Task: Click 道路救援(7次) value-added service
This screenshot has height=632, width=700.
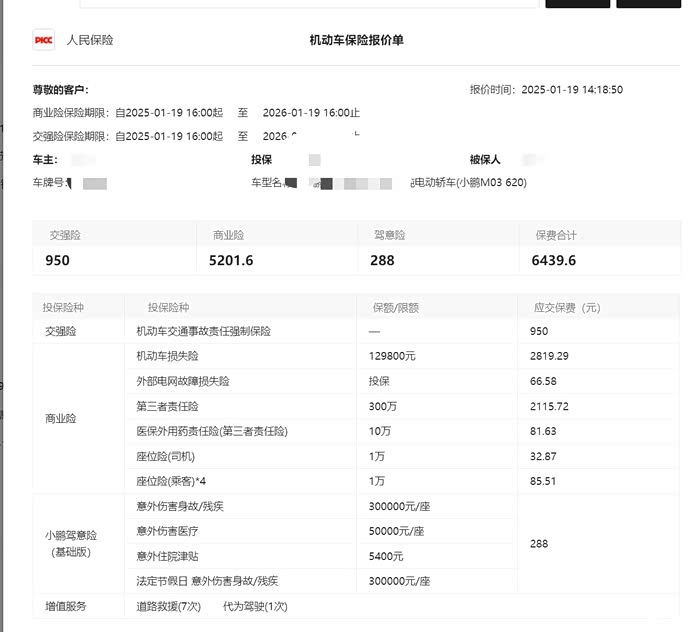Action: (169, 606)
